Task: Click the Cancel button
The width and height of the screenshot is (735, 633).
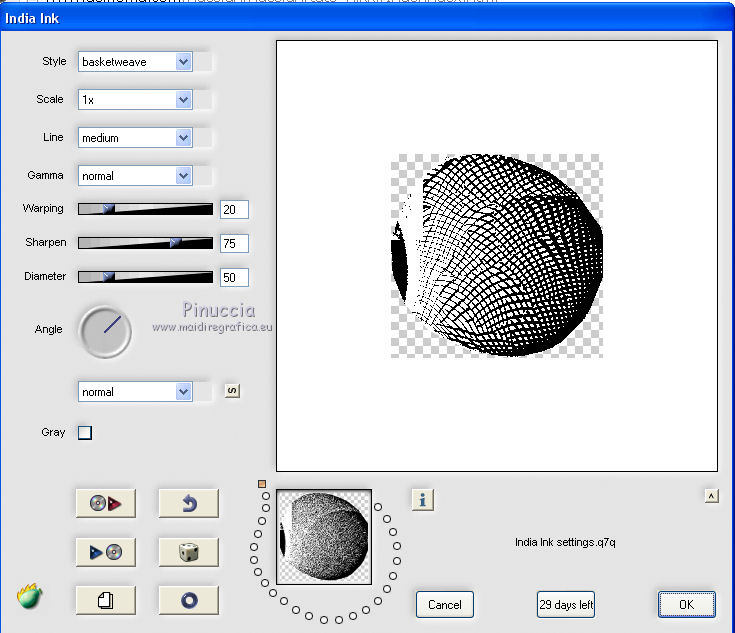Action: (x=445, y=605)
